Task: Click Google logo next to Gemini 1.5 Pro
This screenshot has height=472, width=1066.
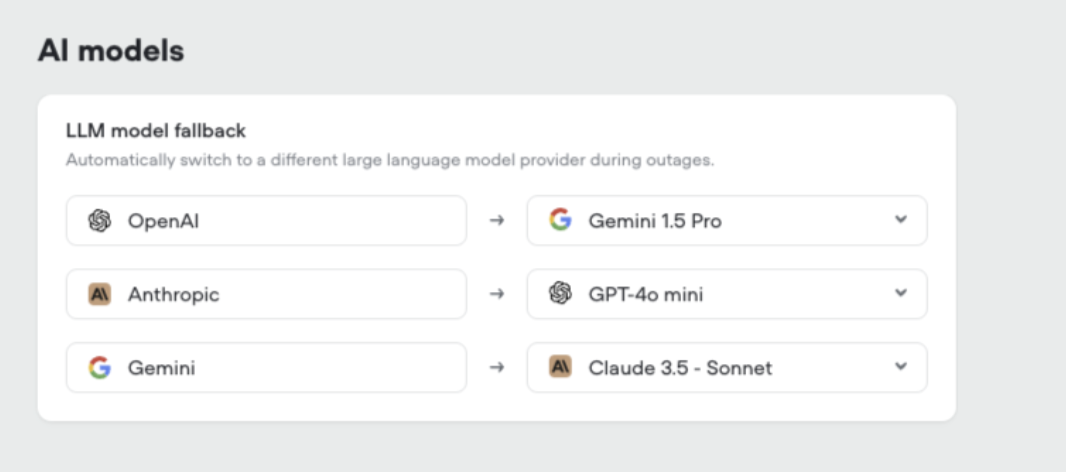Action: click(560, 221)
